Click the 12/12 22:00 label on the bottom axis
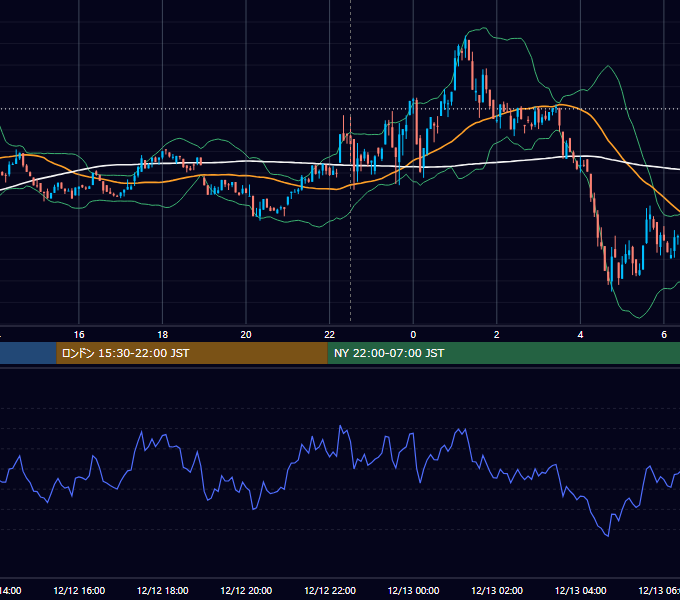The height and width of the screenshot is (600, 680). click(330, 590)
